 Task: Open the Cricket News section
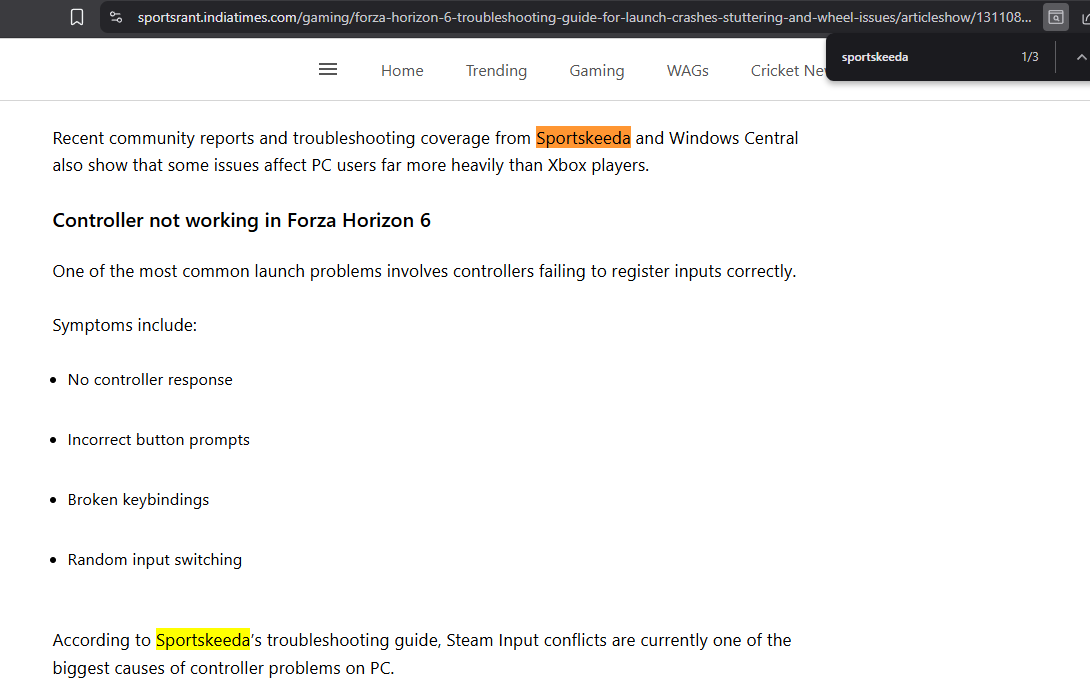click(788, 71)
